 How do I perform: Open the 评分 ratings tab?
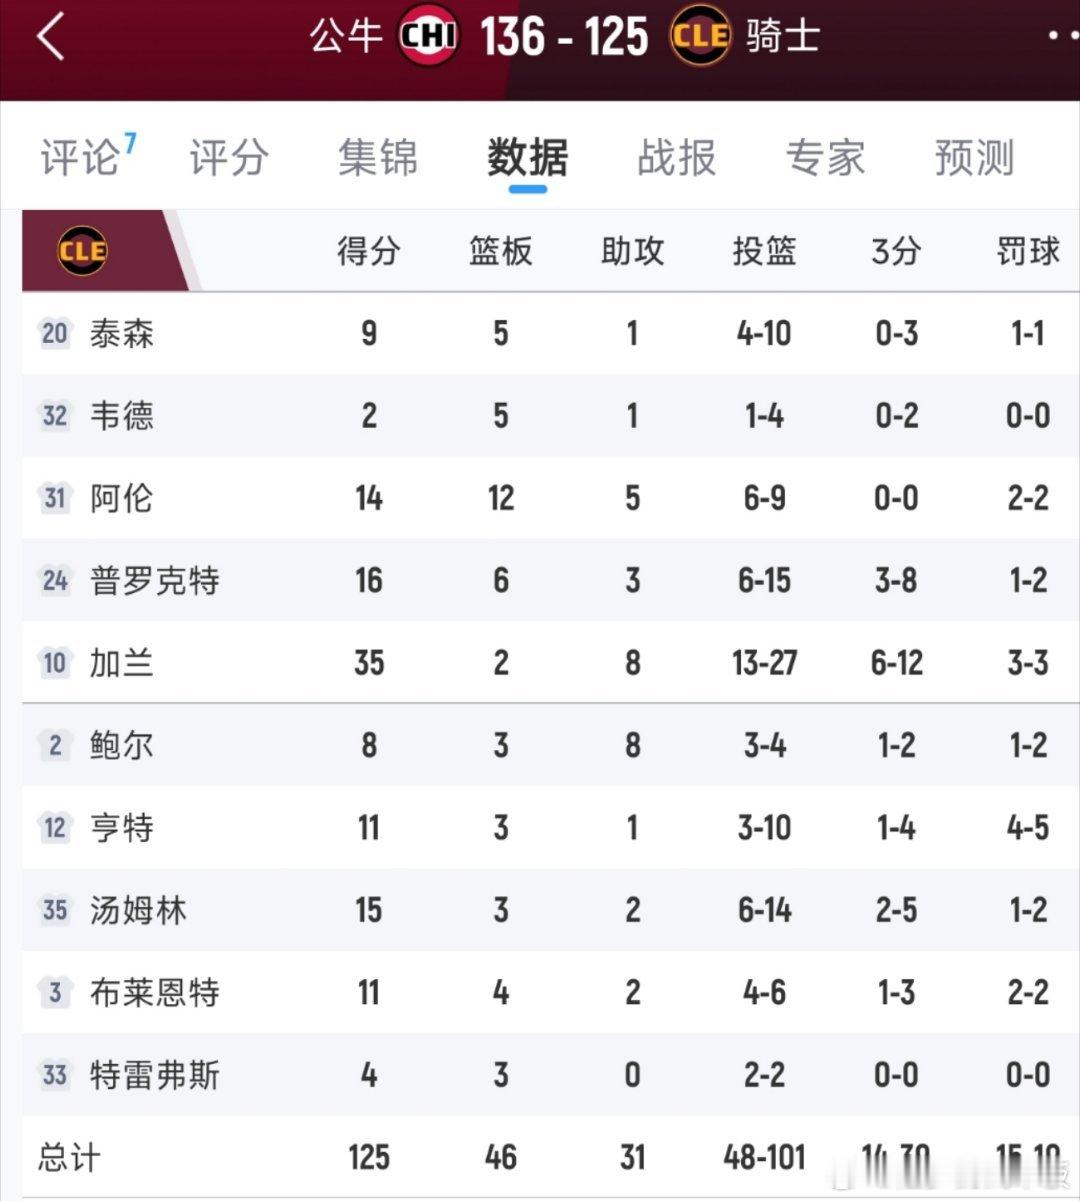(229, 158)
